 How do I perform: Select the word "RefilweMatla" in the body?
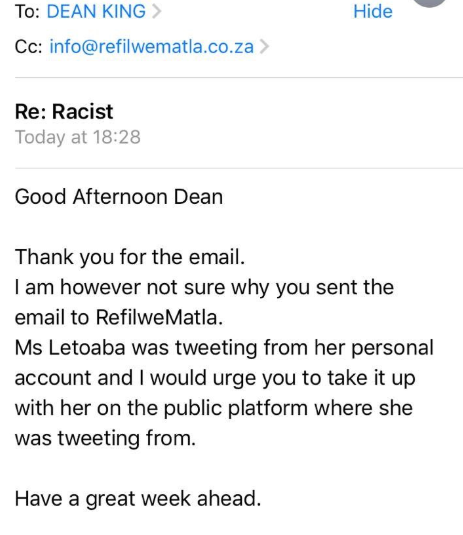point(159,317)
